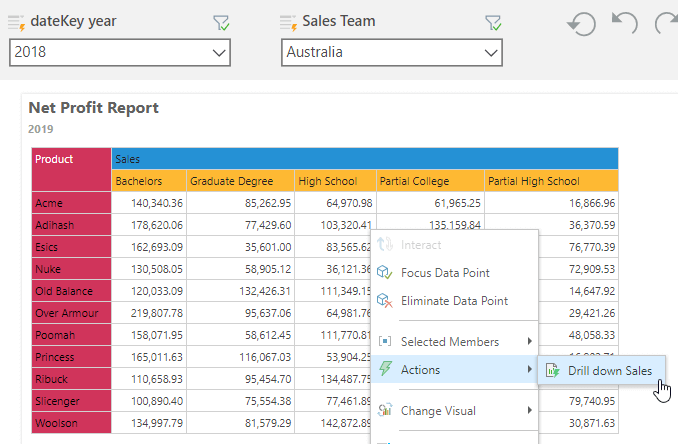Click the Ribuck product row label
The width and height of the screenshot is (678, 444).
(71, 379)
